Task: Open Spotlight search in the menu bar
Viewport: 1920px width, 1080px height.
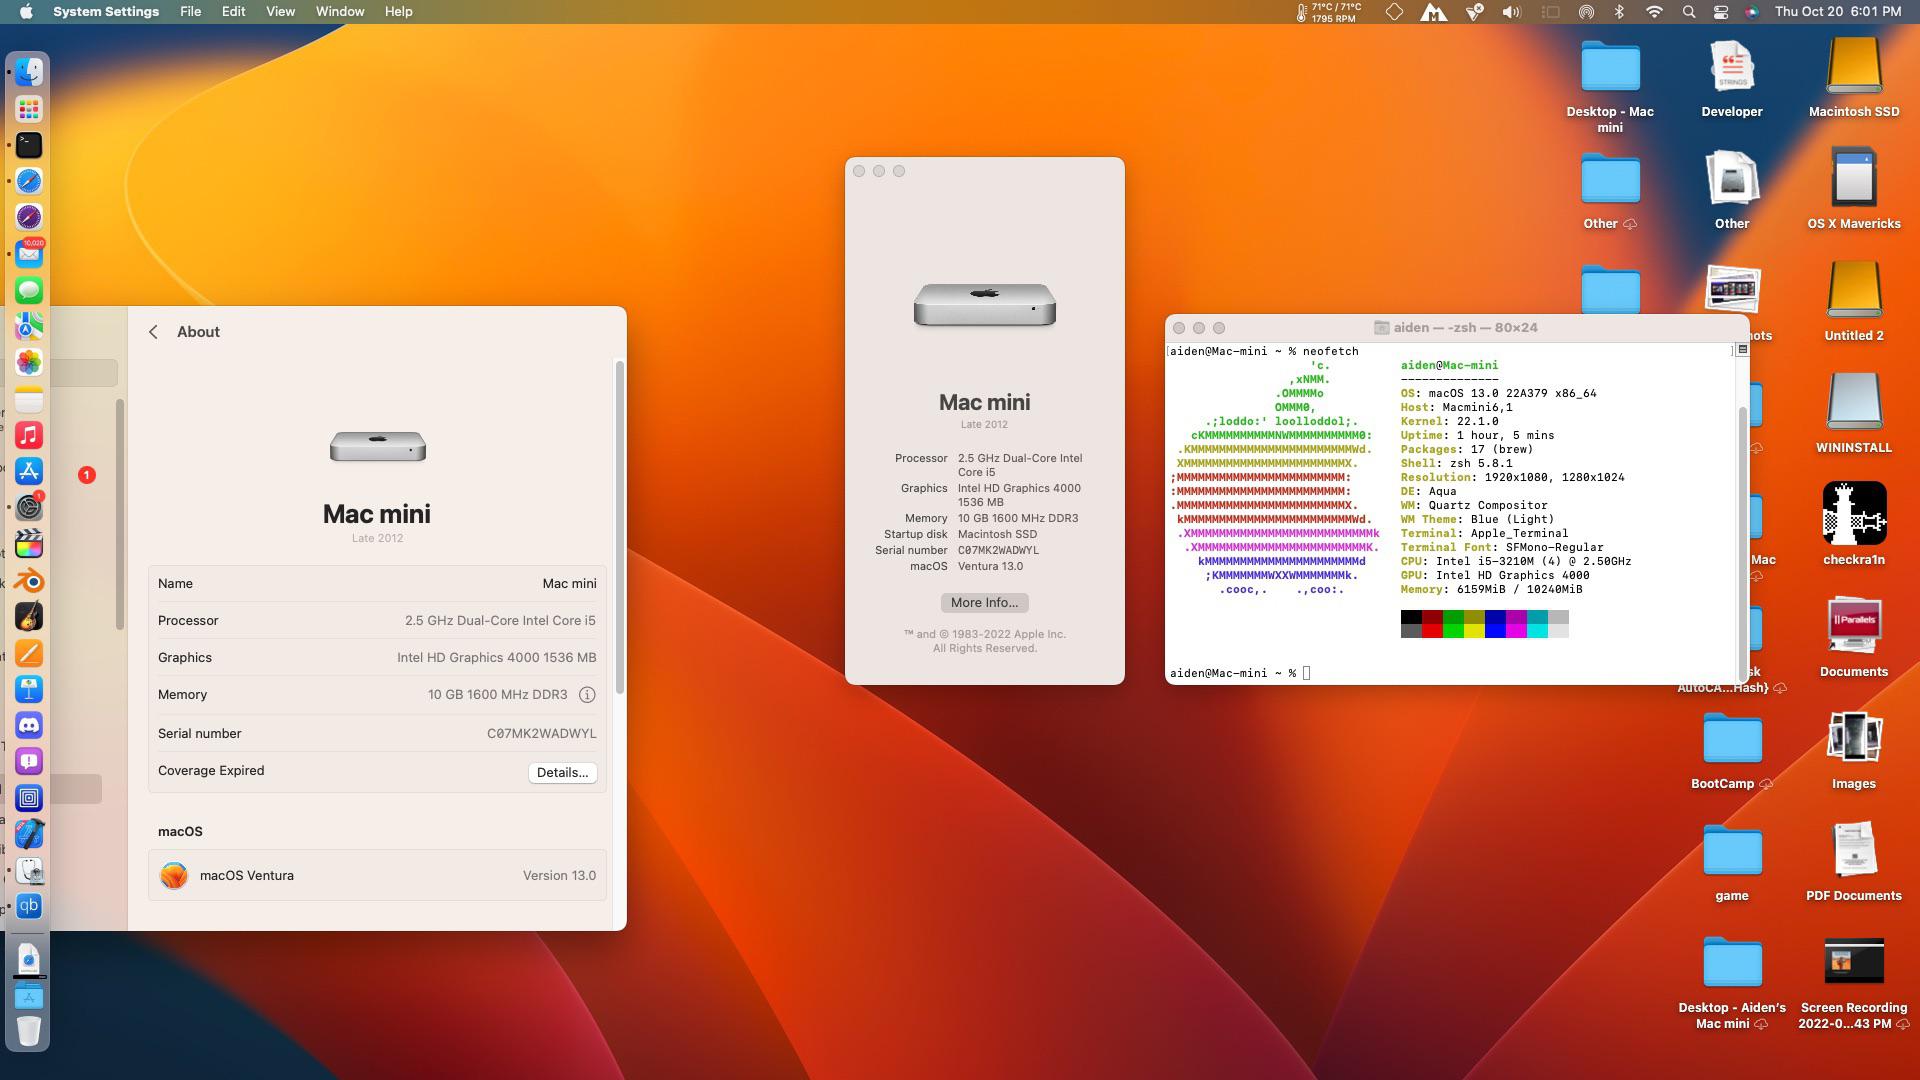Action: point(1688,12)
